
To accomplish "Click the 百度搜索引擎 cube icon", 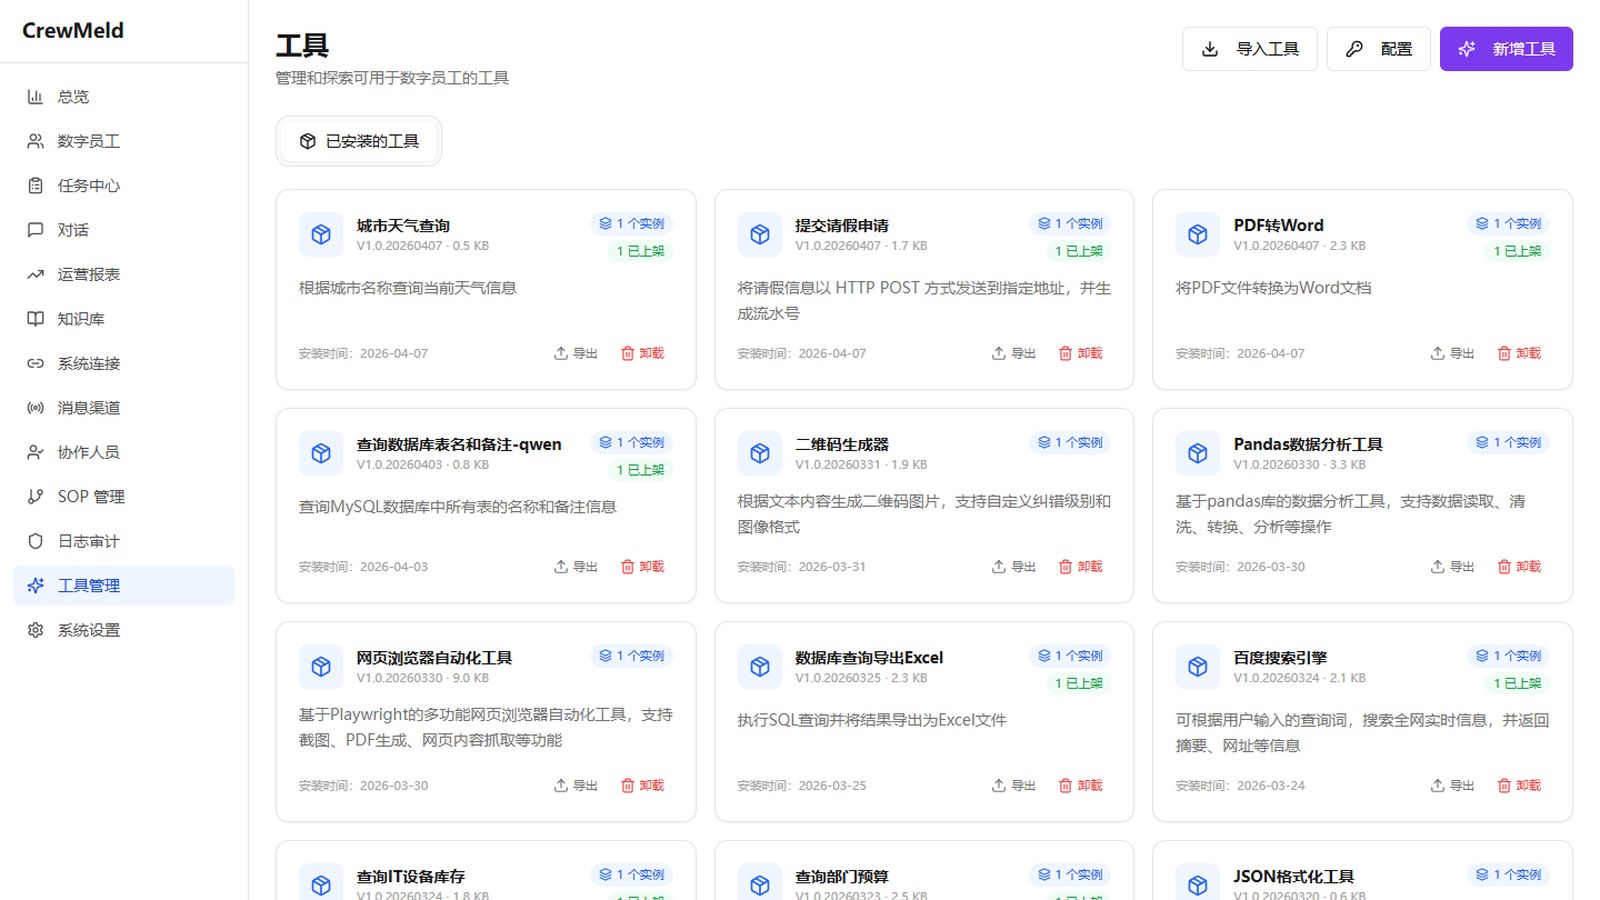I will [x=1198, y=667].
